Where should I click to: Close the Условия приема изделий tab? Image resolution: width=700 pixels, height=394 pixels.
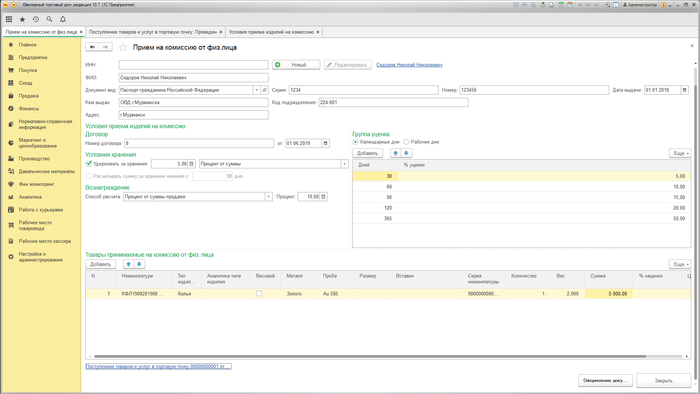[x=318, y=32]
